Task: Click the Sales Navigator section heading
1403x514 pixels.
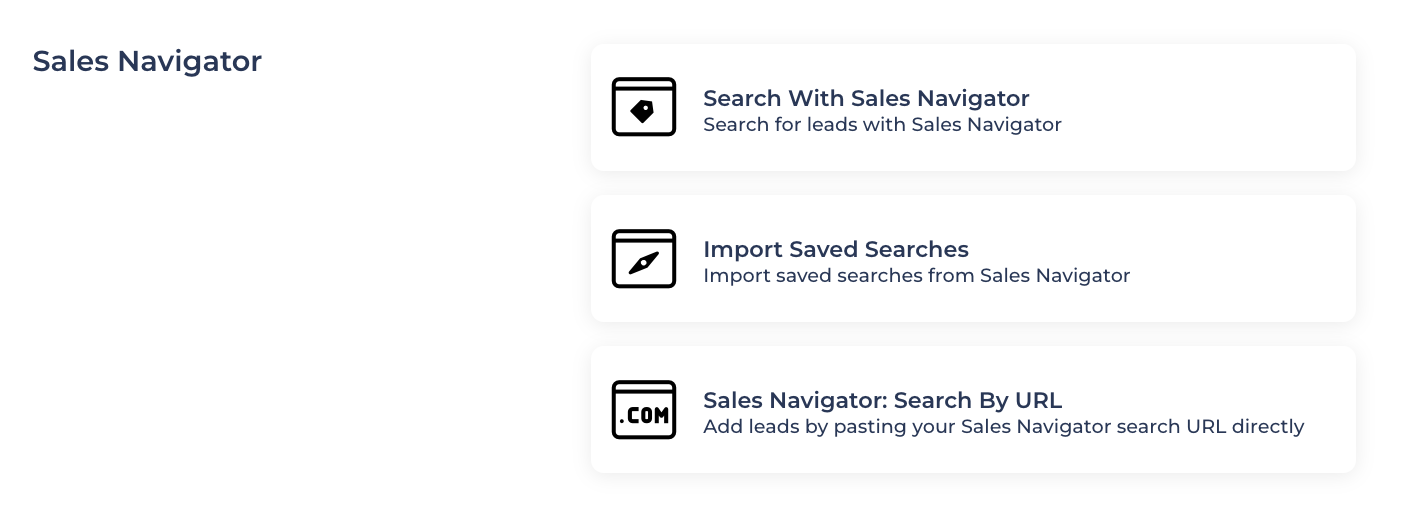Action: (x=147, y=61)
